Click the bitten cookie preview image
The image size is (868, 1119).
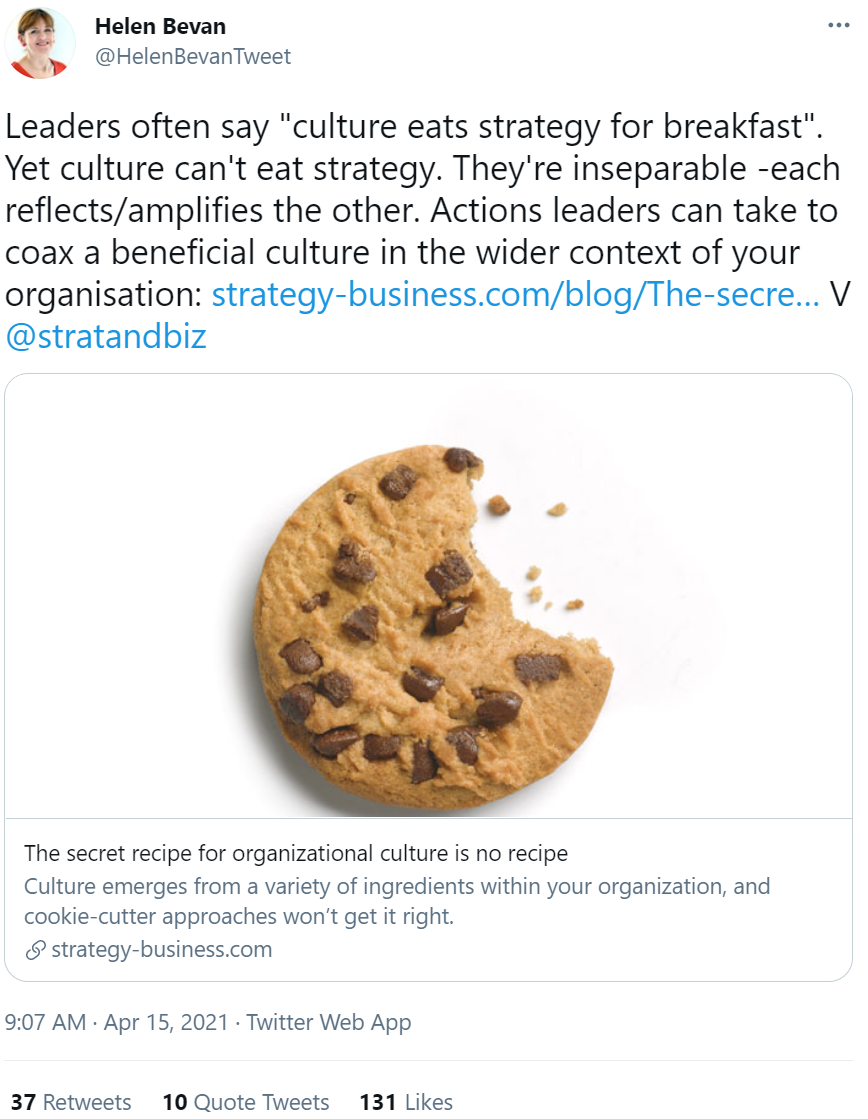click(x=428, y=596)
